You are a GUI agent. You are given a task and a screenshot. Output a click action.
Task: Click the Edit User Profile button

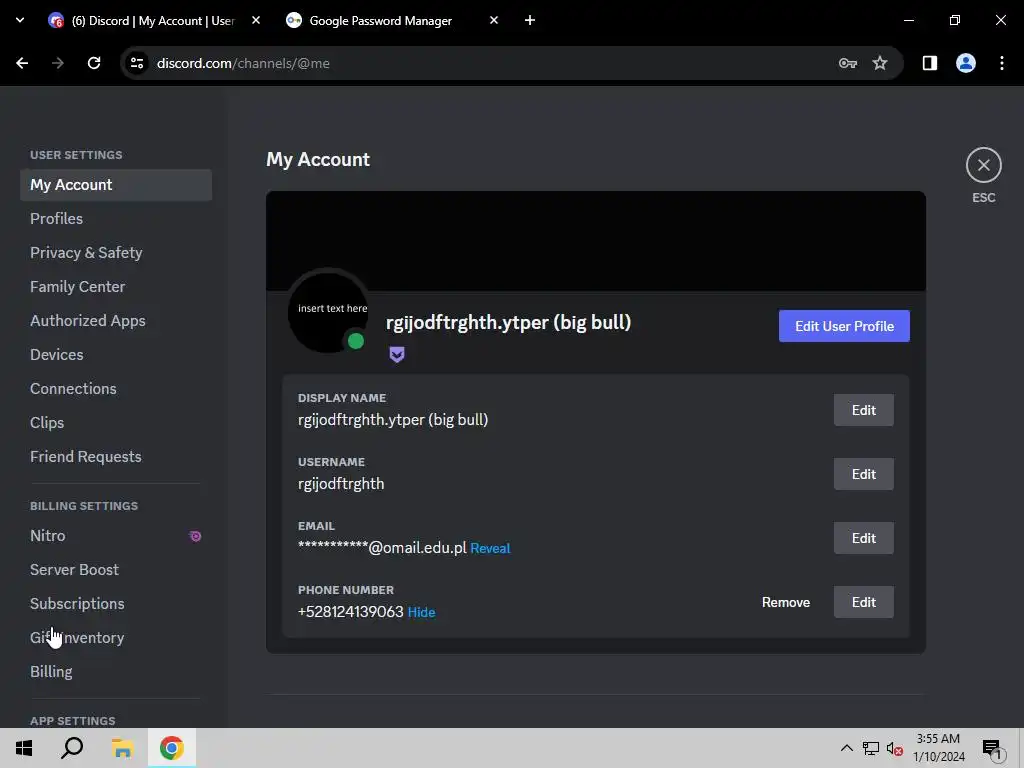844,326
